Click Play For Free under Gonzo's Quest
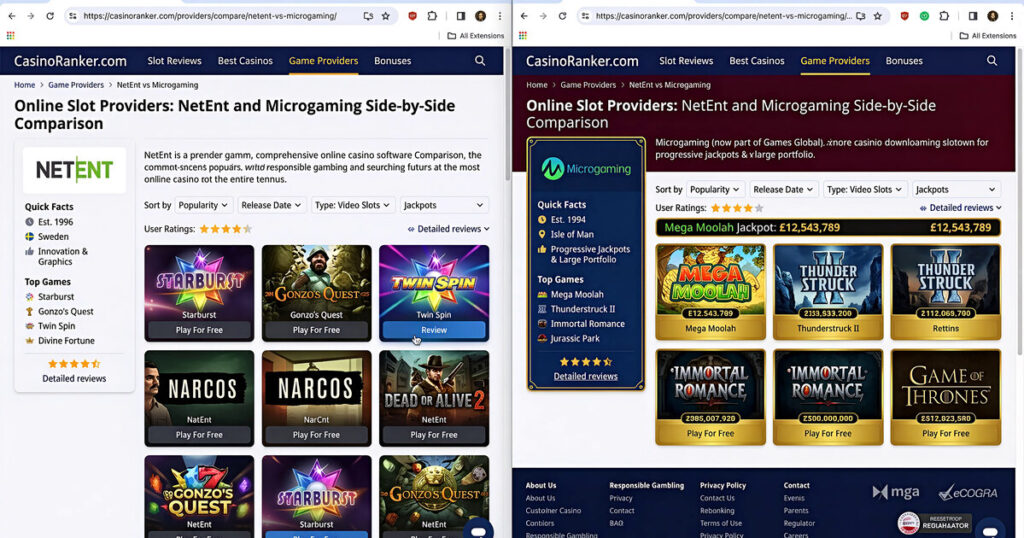The height and width of the screenshot is (538, 1024). click(x=317, y=330)
